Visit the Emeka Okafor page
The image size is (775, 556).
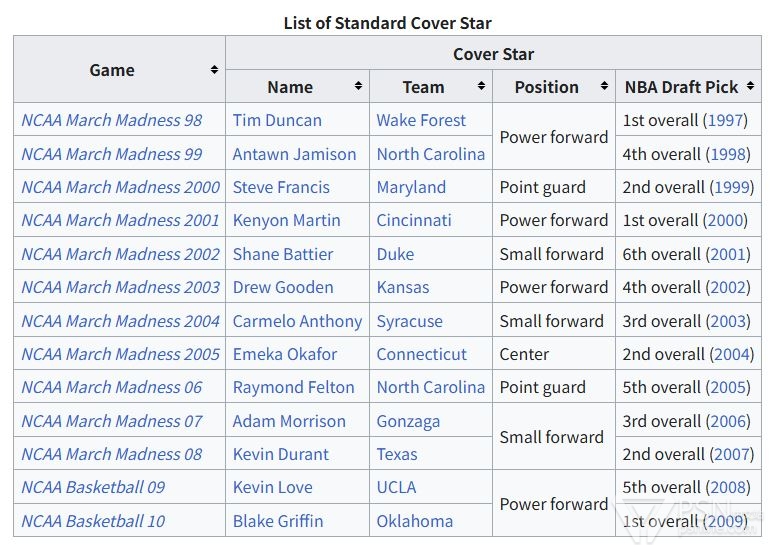click(285, 354)
